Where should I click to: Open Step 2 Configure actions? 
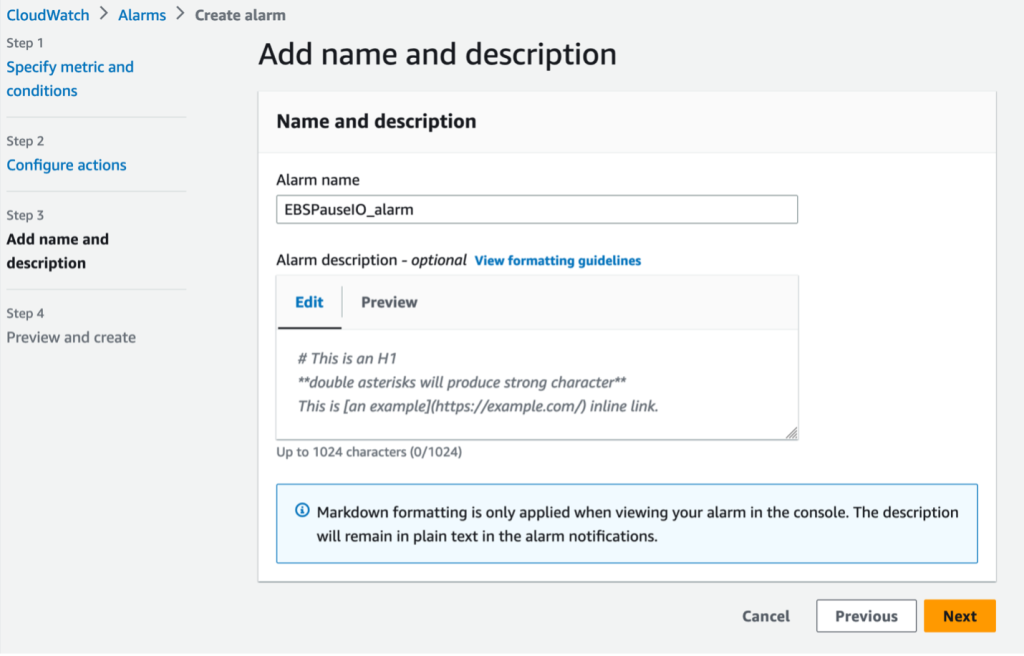[x=66, y=165]
